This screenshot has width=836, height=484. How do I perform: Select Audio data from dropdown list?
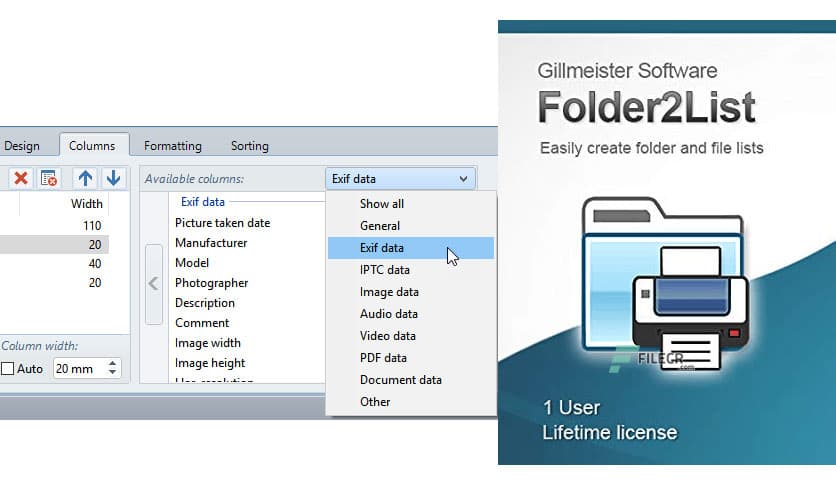click(x=411, y=314)
